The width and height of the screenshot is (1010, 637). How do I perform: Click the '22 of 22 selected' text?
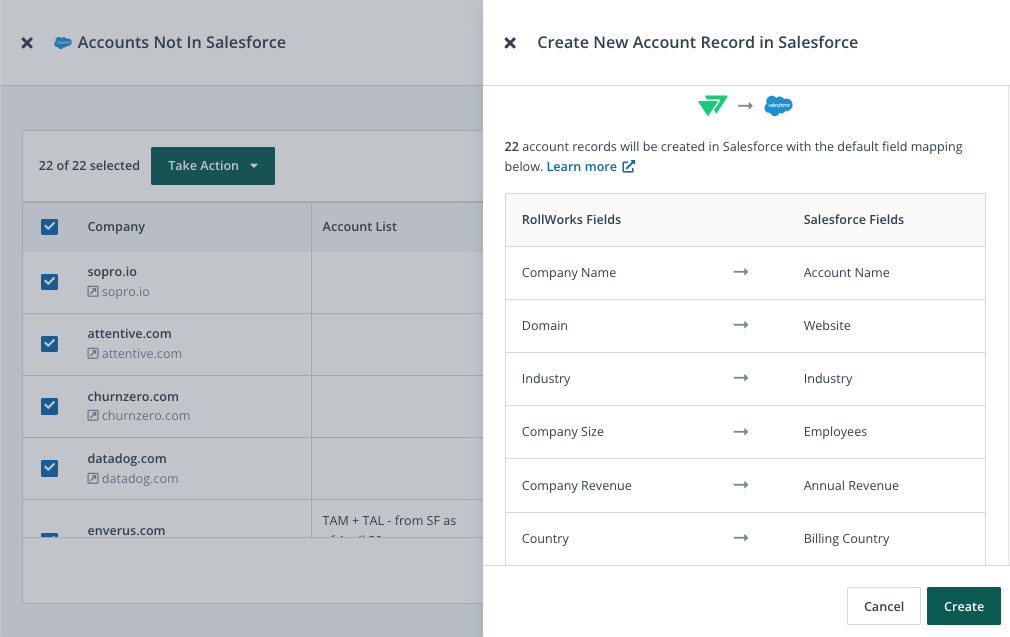[x=89, y=166]
